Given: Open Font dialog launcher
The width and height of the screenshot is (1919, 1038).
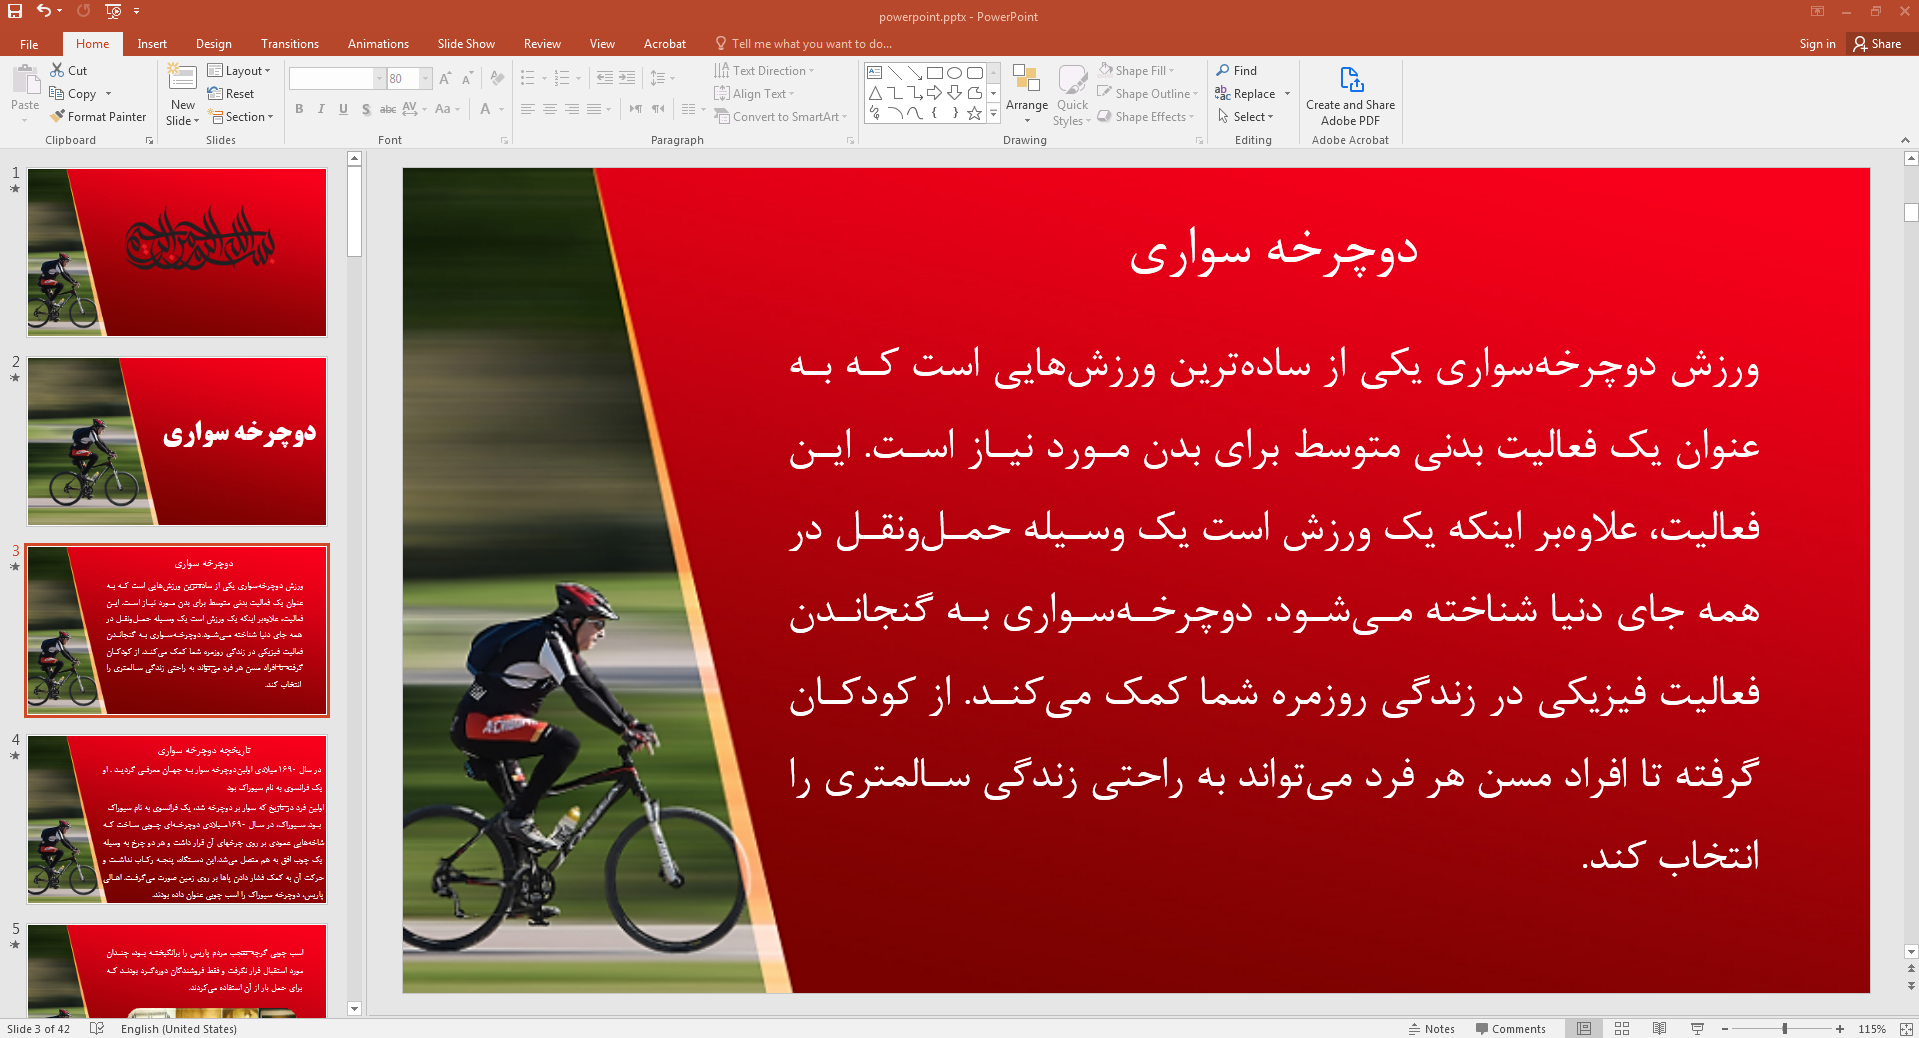Looking at the screenshot, I should (505, 141).
